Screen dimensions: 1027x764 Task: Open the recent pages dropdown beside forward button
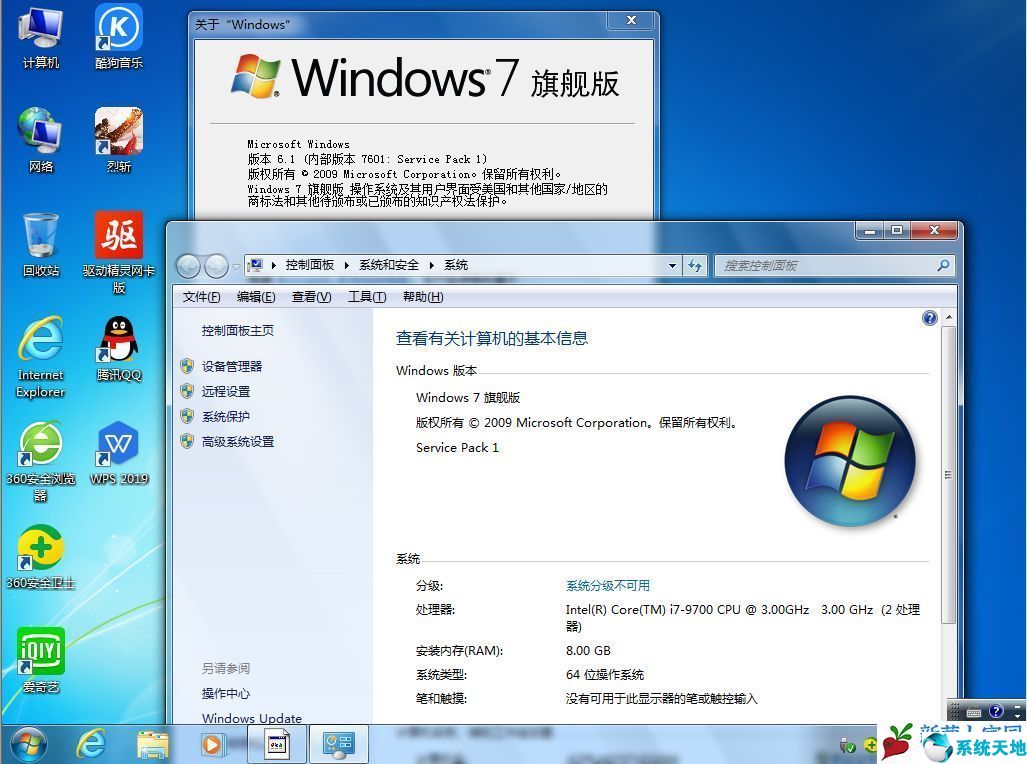coord(236,266)
